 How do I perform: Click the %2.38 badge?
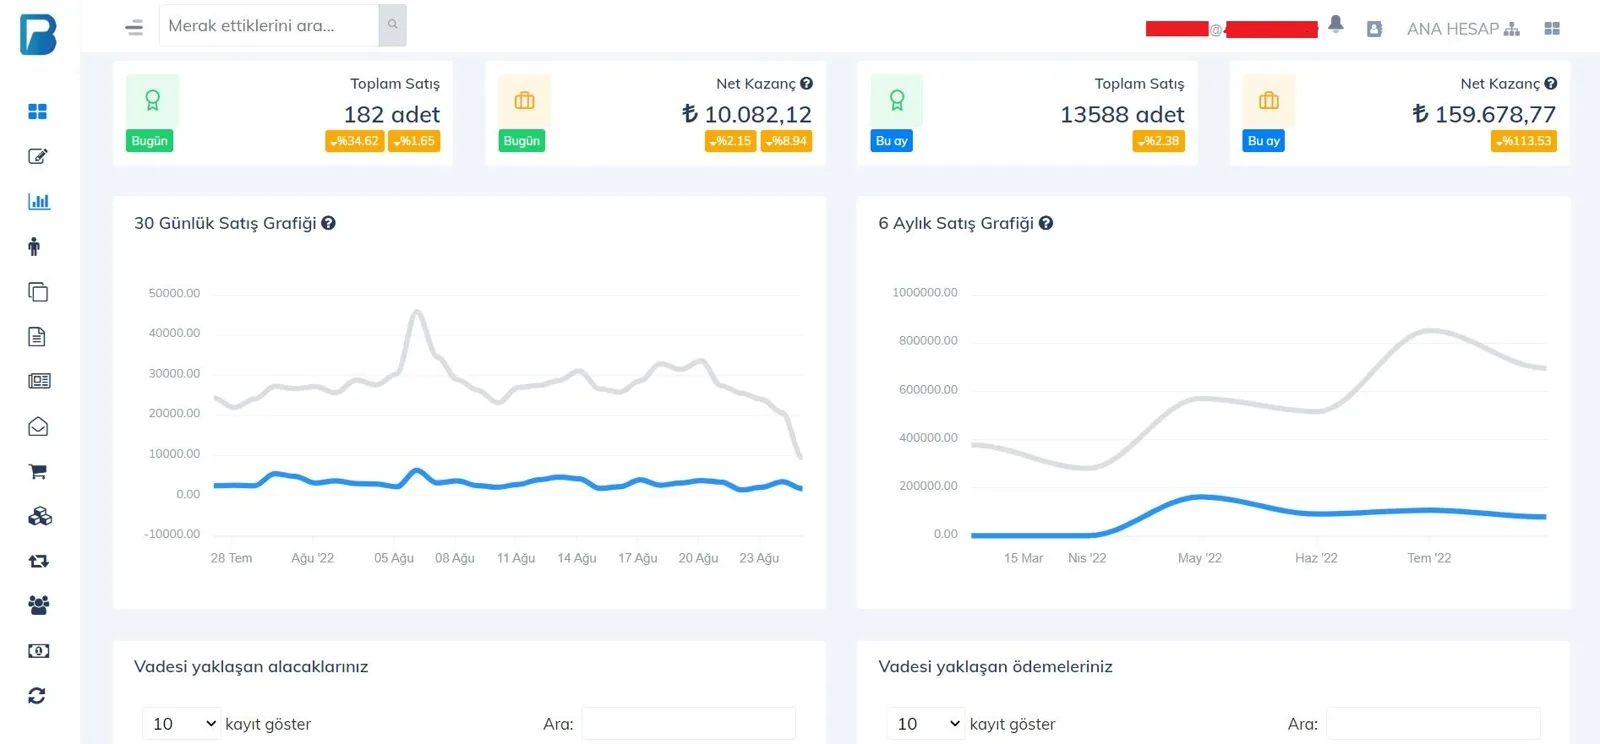click(1159, 142)
